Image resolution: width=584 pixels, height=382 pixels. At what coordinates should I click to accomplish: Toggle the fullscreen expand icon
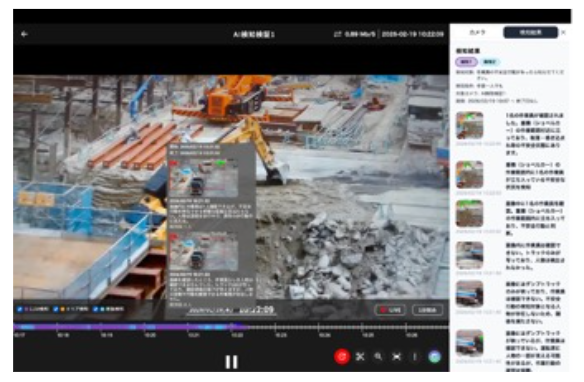click(397, 357)
